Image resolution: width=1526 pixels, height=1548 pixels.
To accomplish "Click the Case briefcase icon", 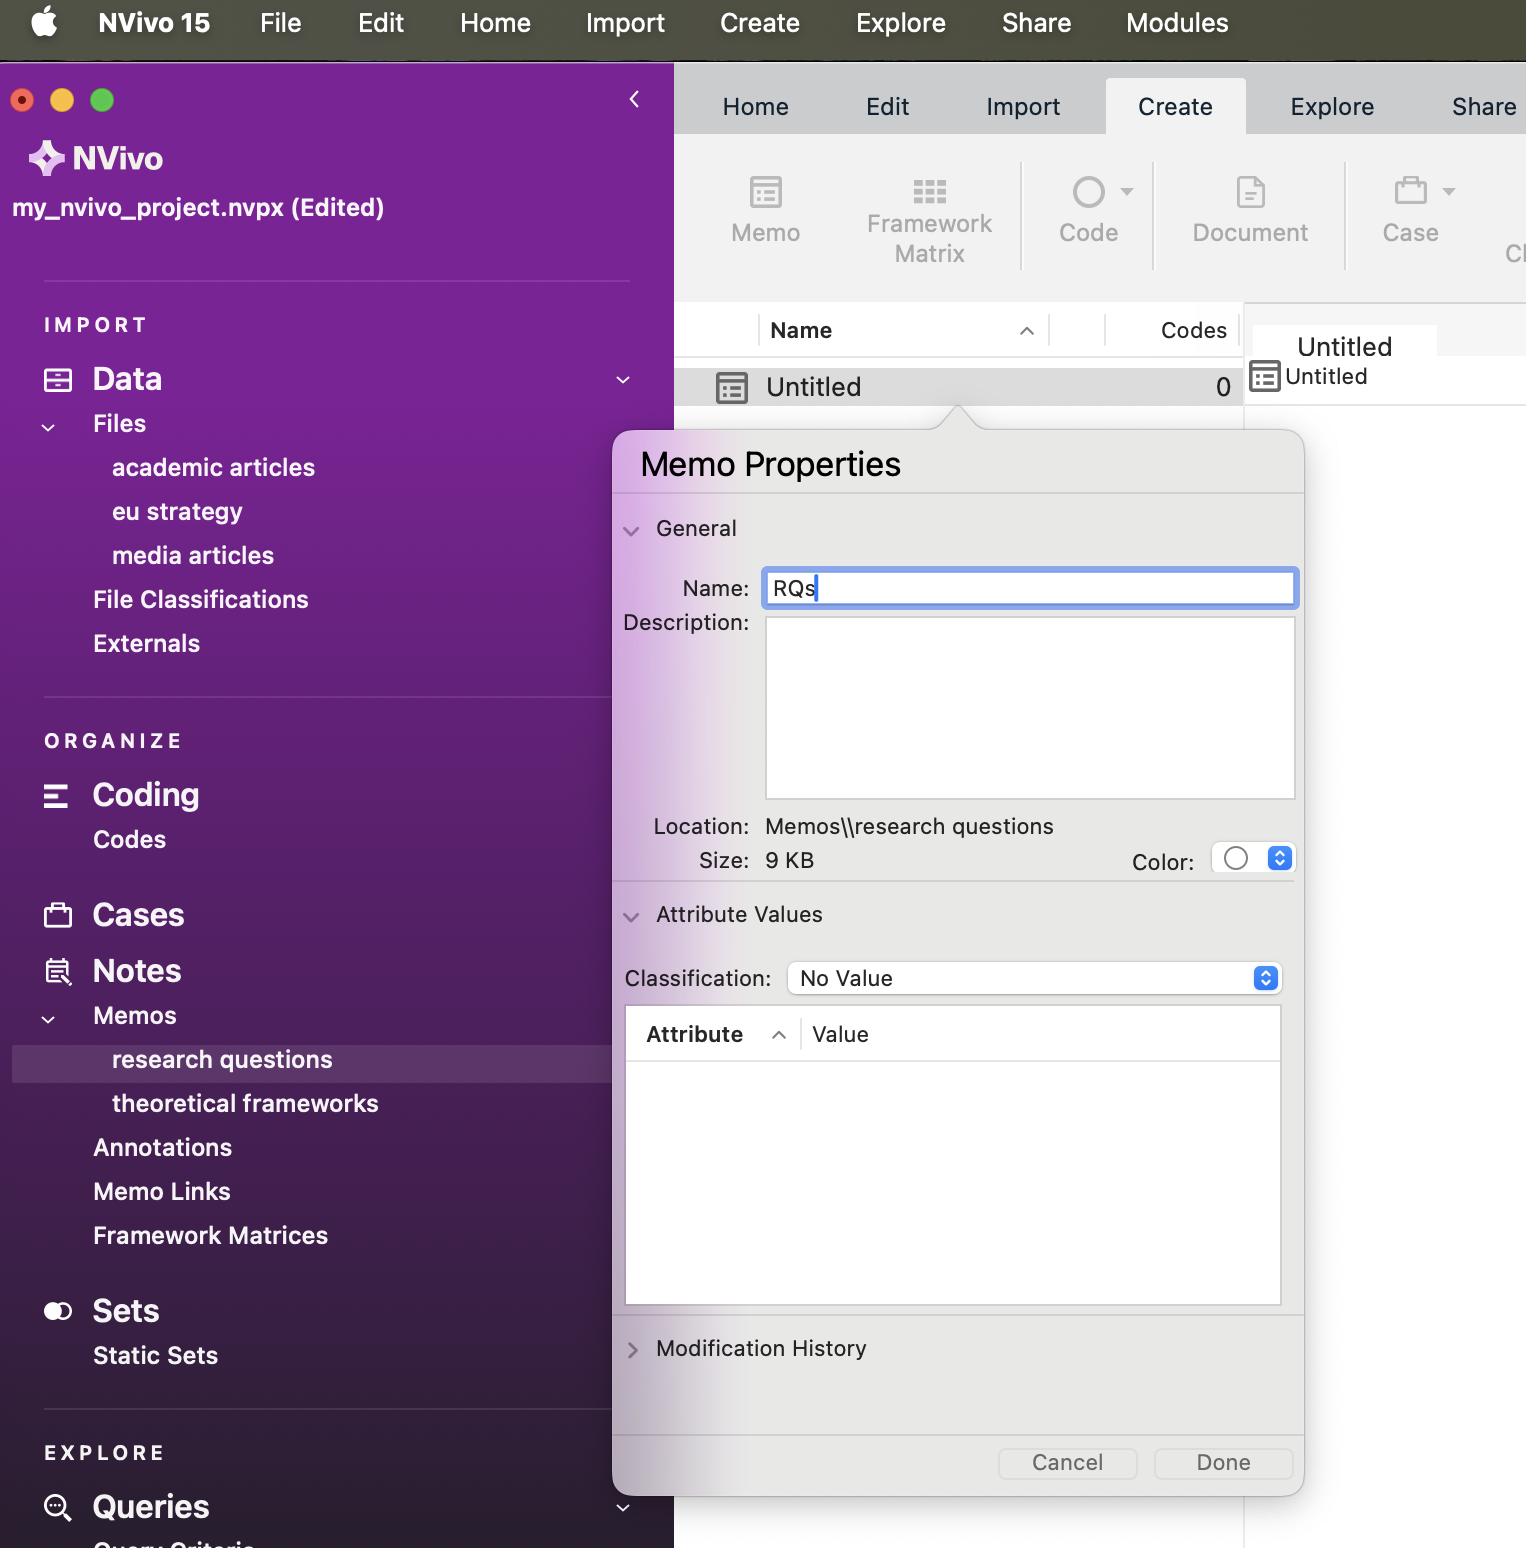I will click(x=1410, y=191).
